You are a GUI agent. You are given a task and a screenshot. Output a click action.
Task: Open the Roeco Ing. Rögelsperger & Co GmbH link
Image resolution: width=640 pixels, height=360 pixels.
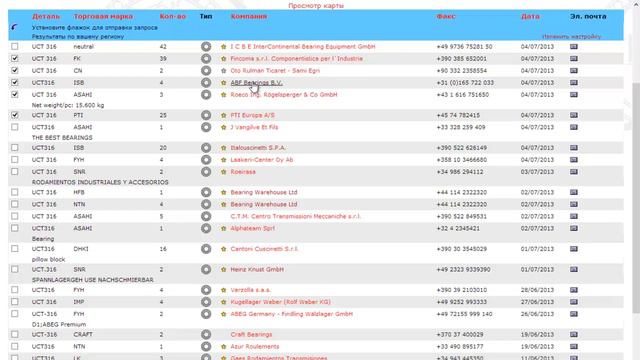[284, 95]
